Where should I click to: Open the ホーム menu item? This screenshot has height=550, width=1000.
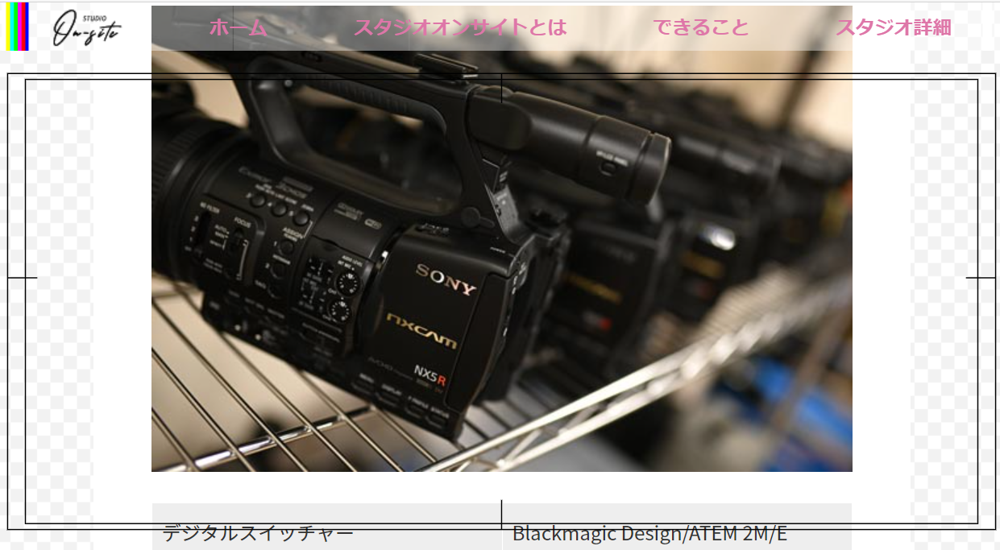coord(238,27)
